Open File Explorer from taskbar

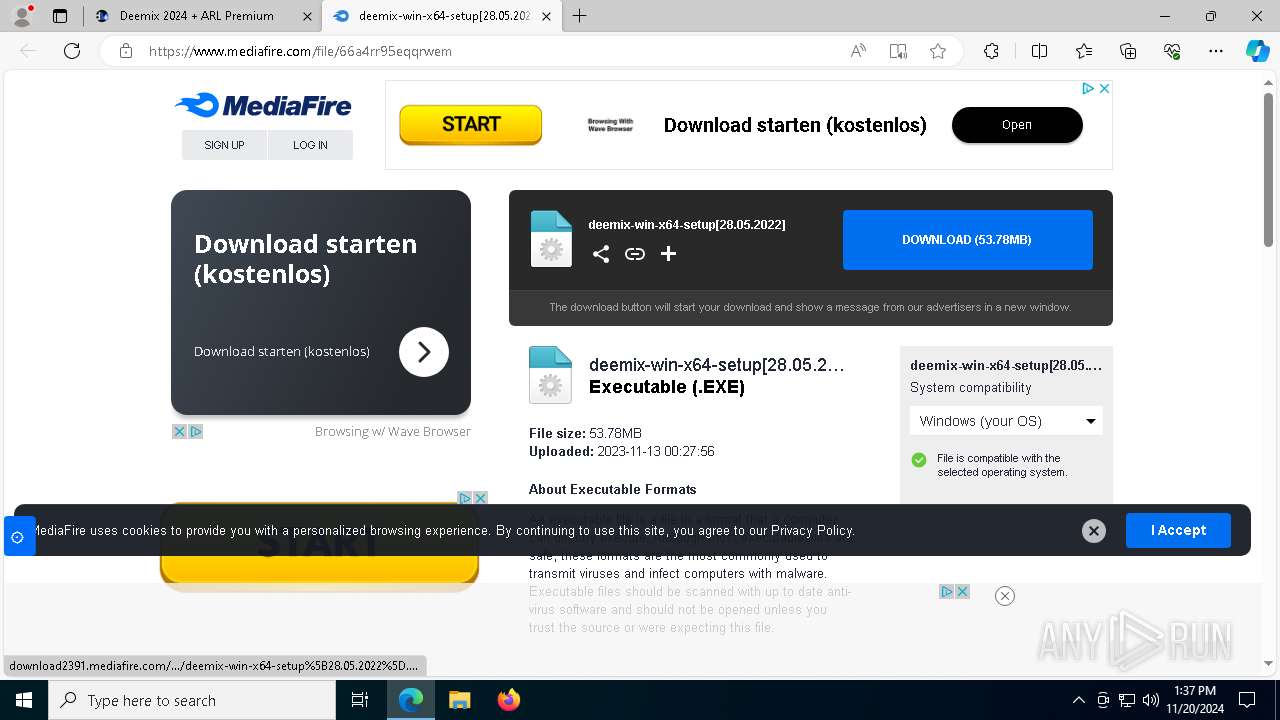(459, 700)
